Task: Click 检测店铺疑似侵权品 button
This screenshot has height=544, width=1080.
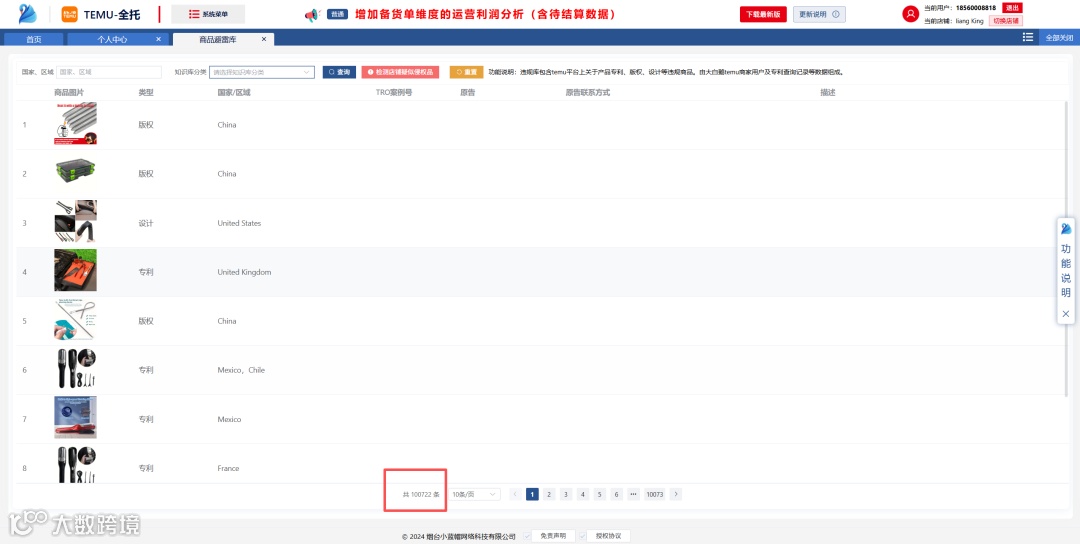Action: 400,72
